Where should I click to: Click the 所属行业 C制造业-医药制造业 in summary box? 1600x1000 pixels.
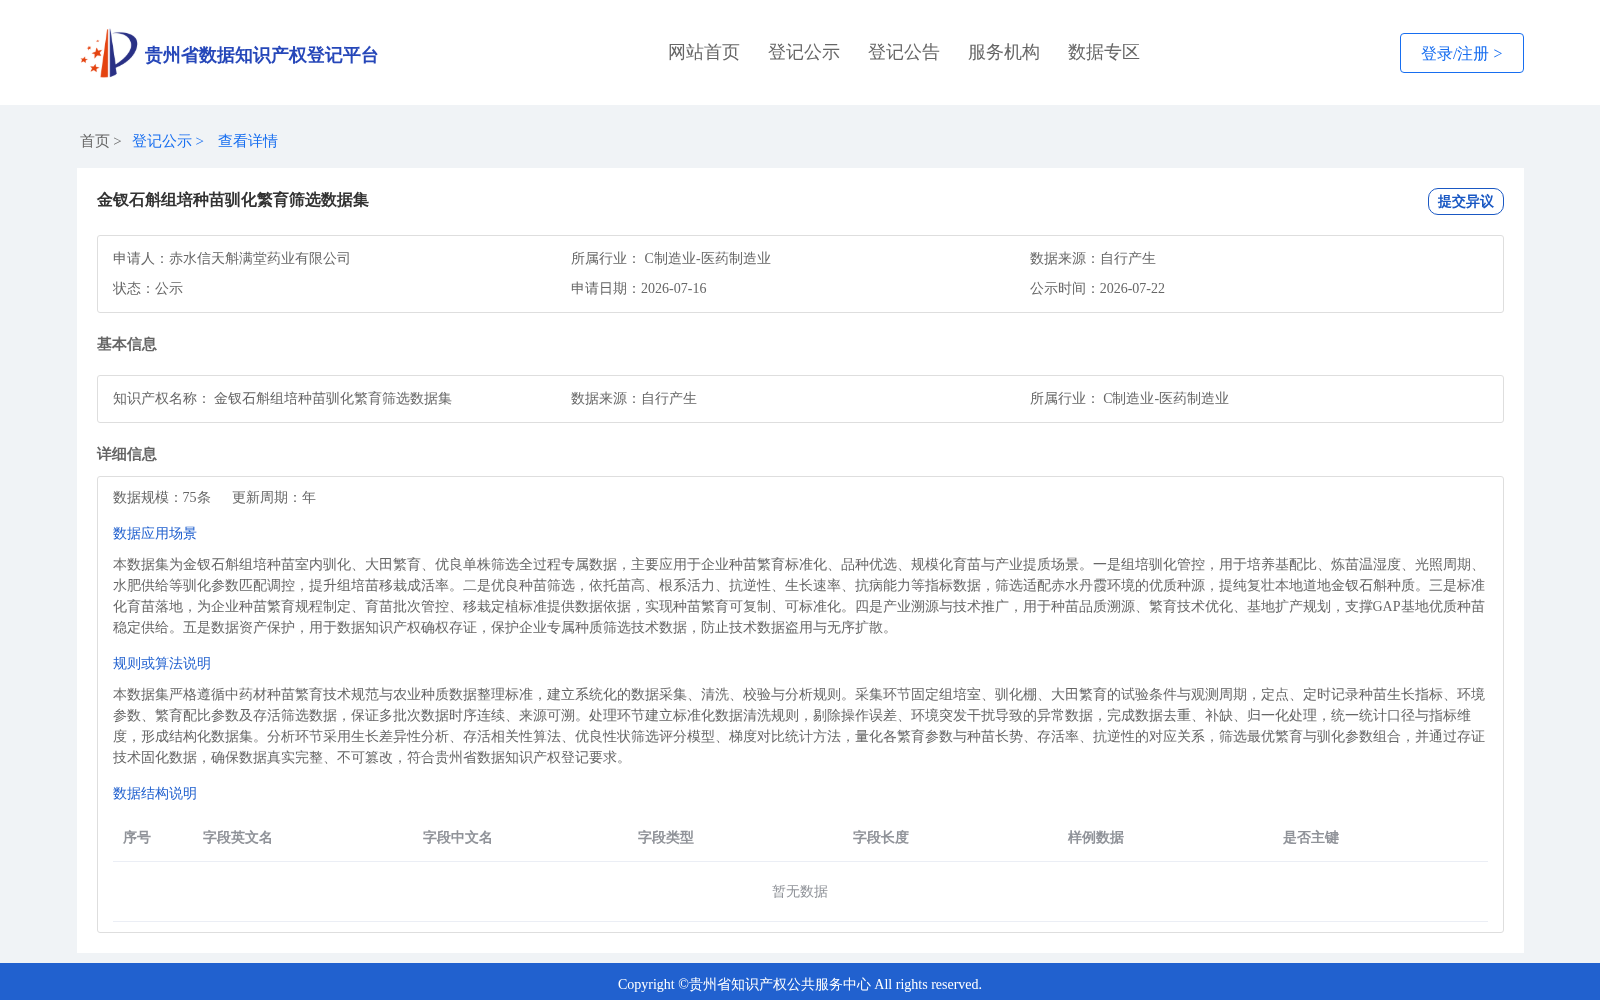coord(671,258)
